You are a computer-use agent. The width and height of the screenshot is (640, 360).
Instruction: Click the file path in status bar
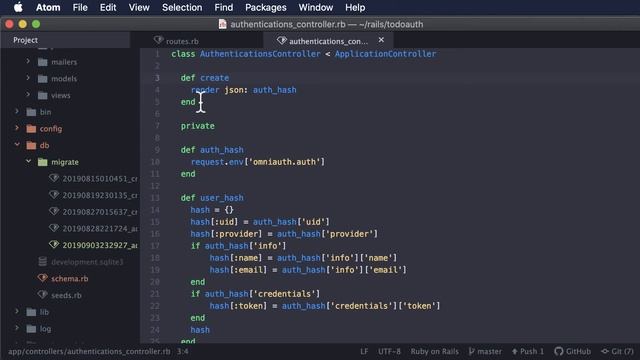[89, 351]
